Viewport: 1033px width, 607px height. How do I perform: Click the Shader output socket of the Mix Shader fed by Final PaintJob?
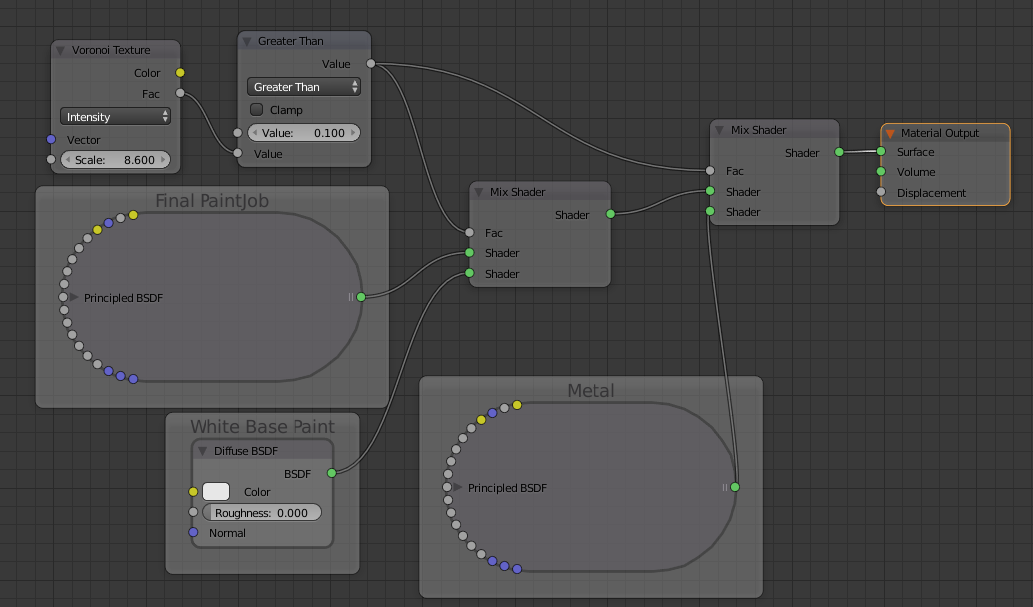[610, 214]
